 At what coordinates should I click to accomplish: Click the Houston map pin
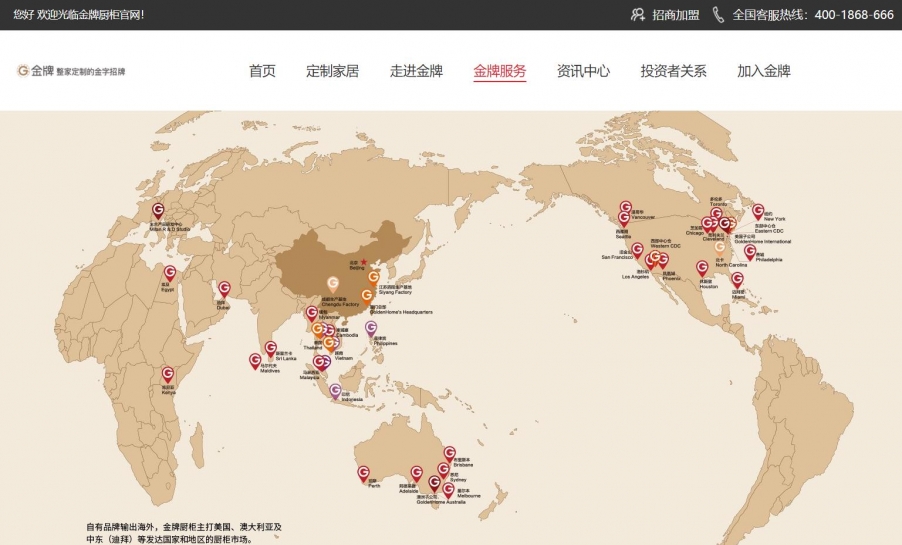(702, 268)
